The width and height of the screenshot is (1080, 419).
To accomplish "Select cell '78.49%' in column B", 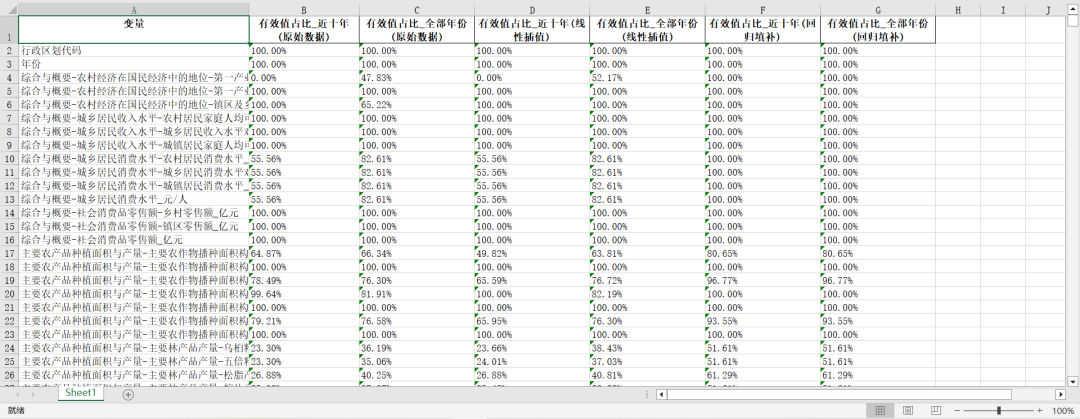I will point(304,280).
